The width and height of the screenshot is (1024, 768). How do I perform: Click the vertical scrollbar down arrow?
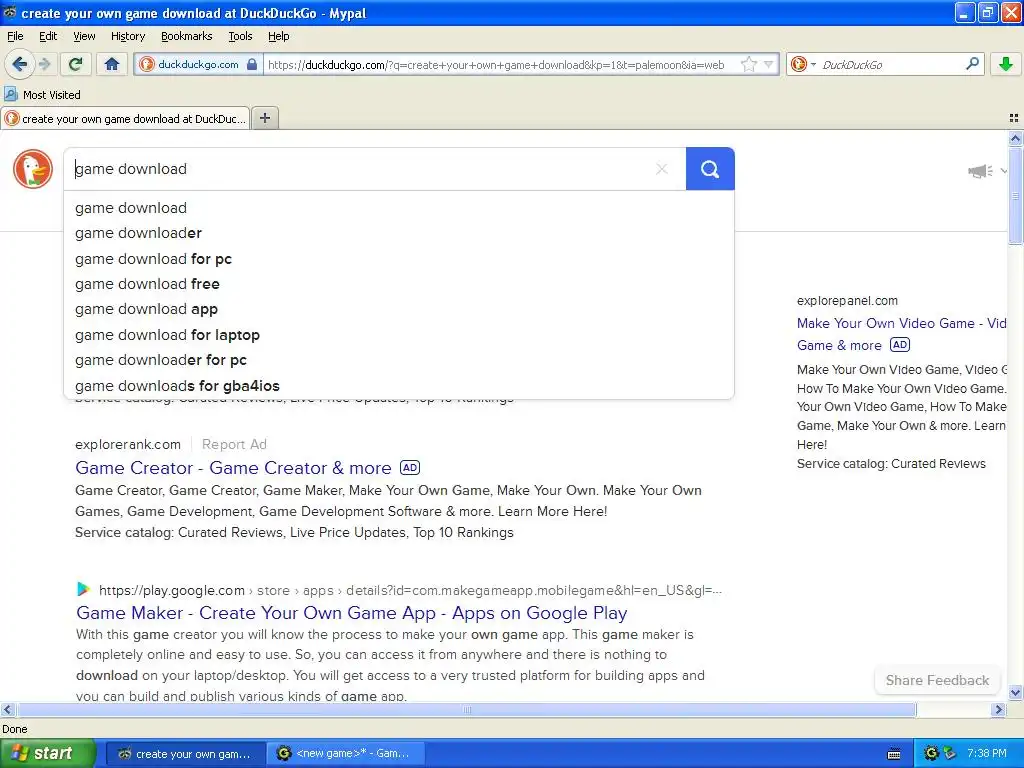tap(1015, 692)
